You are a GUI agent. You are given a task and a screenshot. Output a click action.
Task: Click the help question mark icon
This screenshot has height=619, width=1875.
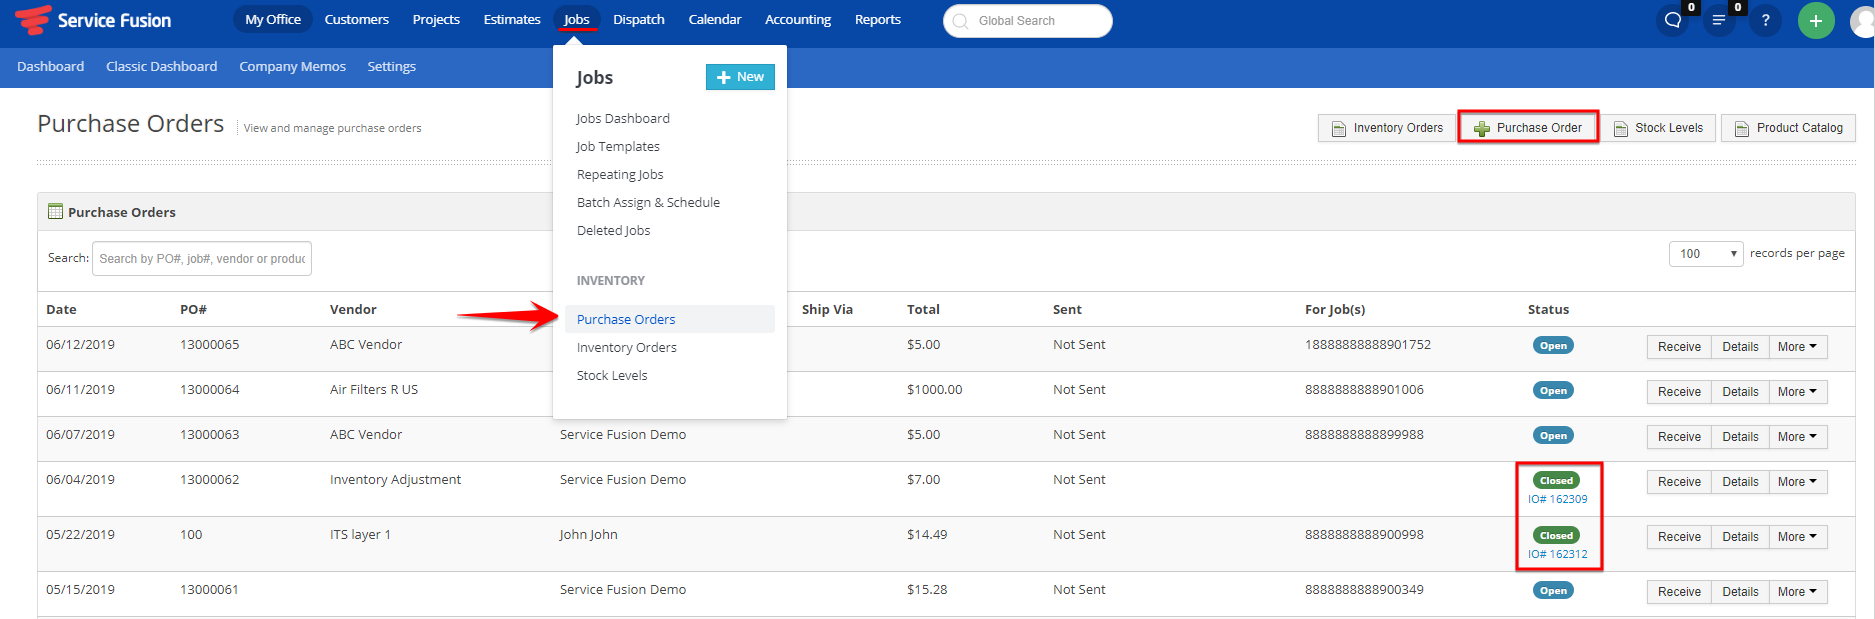click(1765, 21)
